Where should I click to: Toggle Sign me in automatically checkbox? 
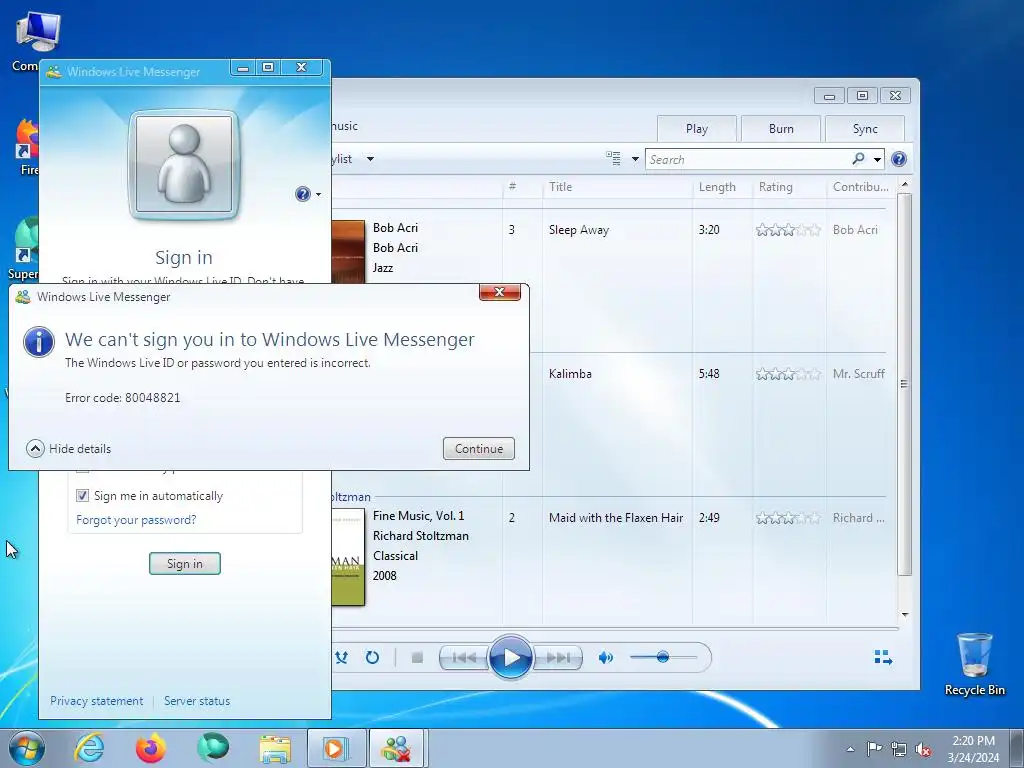click(82, 496)
